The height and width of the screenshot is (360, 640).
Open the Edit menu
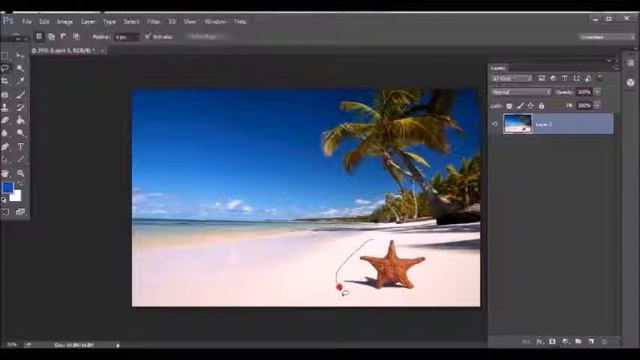[44, 21]
